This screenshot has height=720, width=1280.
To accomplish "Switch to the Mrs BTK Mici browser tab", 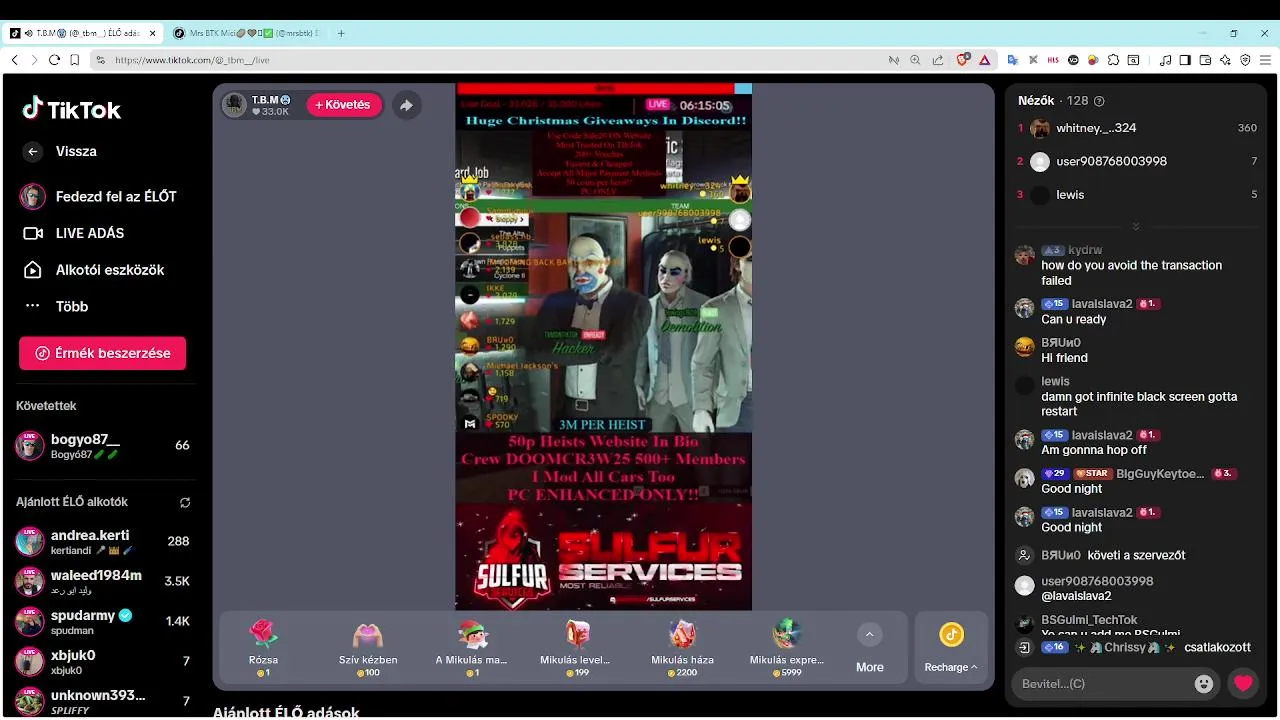I will (246, 33).
